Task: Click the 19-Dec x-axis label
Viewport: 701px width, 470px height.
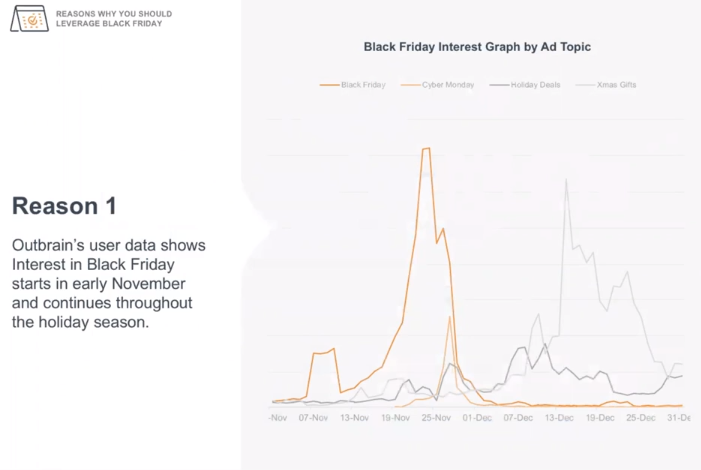Action: pyautogui.click(x=598, y=417)
